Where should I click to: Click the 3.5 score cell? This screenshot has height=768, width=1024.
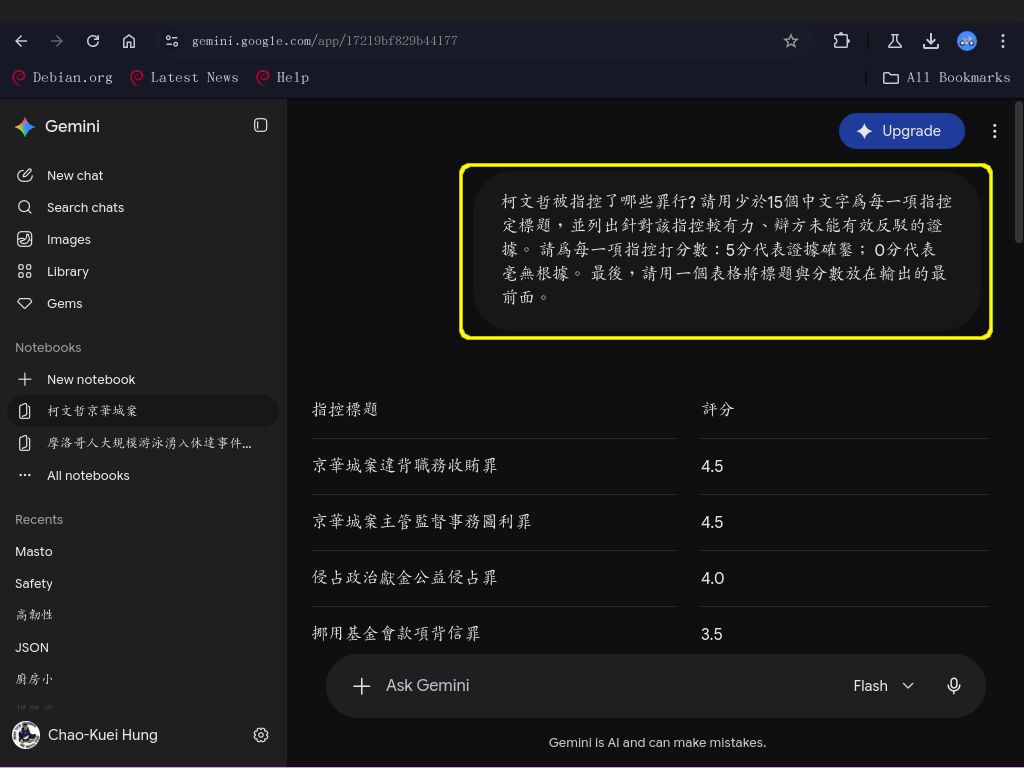(x=712, y=635)
